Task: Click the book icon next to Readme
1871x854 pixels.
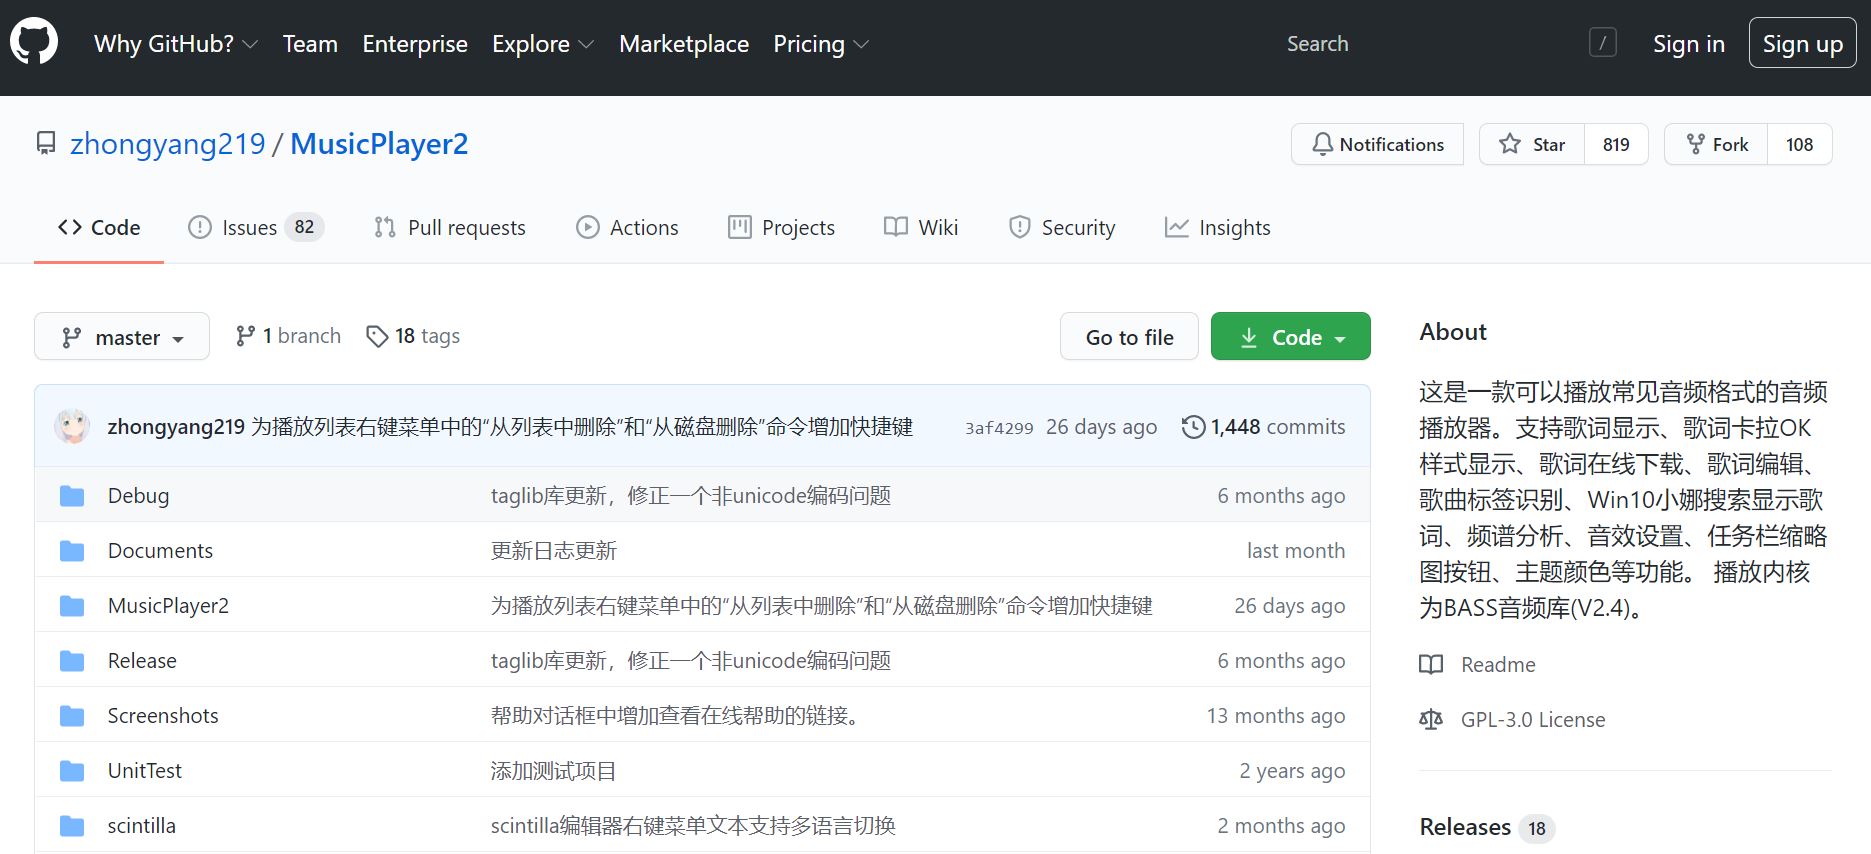Action: tap(1431, 665)
